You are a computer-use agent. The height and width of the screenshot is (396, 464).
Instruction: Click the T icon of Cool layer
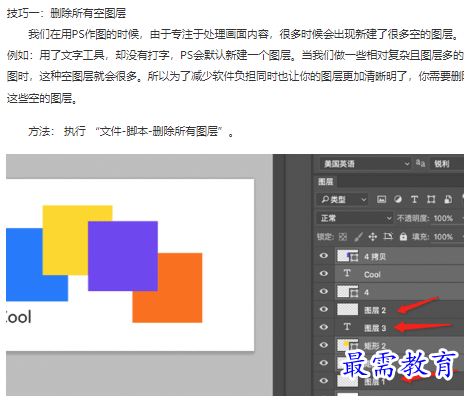coord(347,273)
